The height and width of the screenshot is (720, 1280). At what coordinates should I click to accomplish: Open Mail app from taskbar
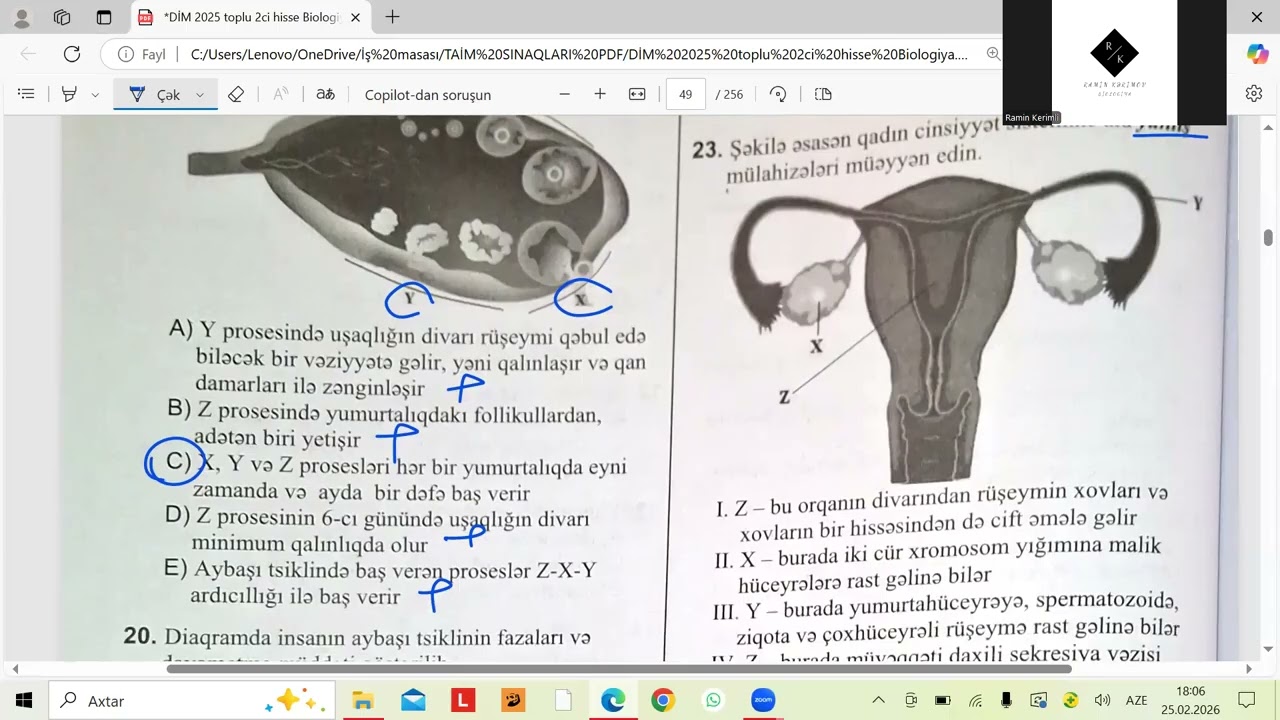coord(413,700)
